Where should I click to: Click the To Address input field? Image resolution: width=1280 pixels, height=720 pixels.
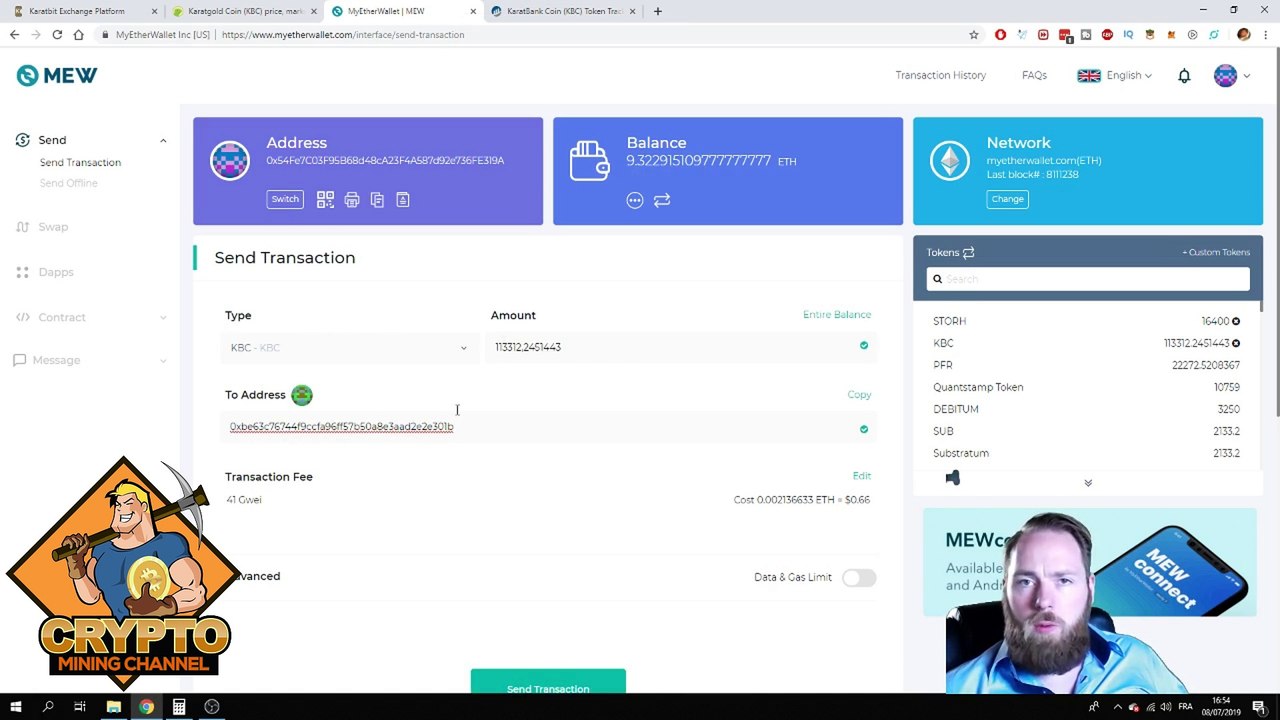point(550,428)
